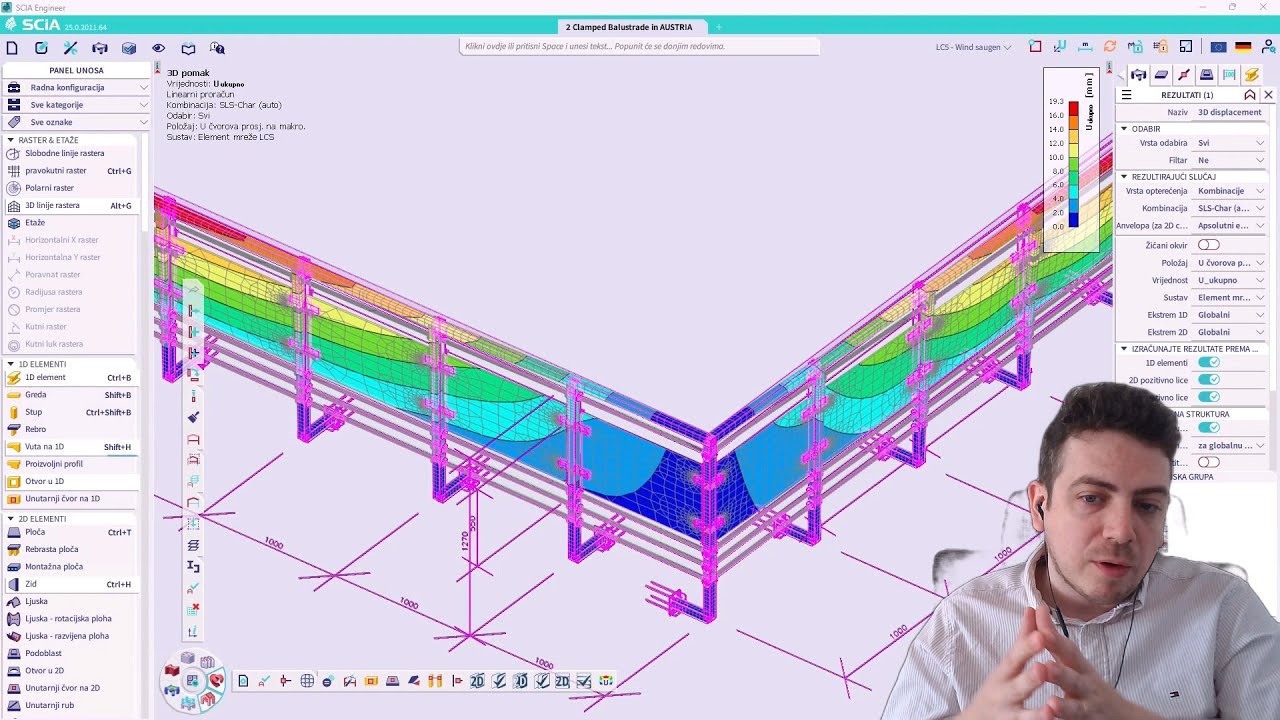Click the open book help icon
This screenshot has width=1280, height=720.
[188, 48]
